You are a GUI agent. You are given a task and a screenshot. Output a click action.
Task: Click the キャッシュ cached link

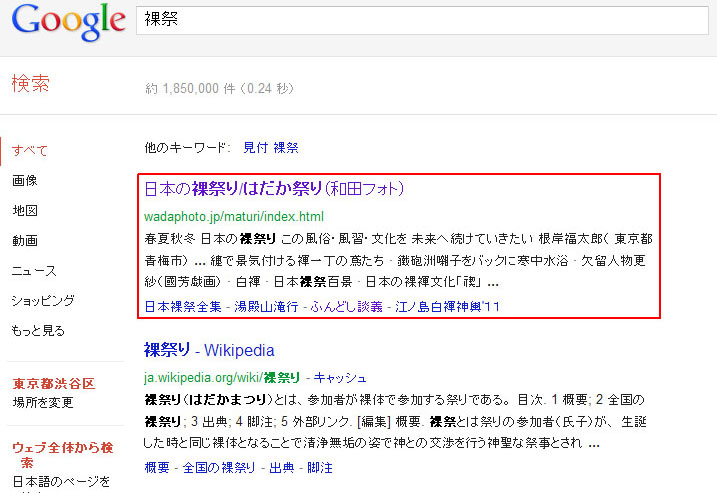(x=340, y=378)
